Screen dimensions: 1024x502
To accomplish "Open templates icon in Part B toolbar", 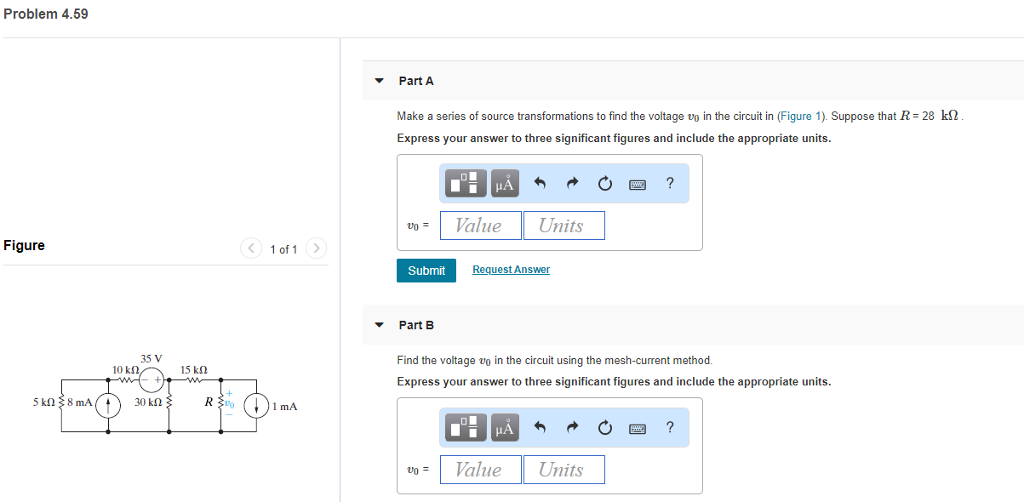I will click(466, 428).
